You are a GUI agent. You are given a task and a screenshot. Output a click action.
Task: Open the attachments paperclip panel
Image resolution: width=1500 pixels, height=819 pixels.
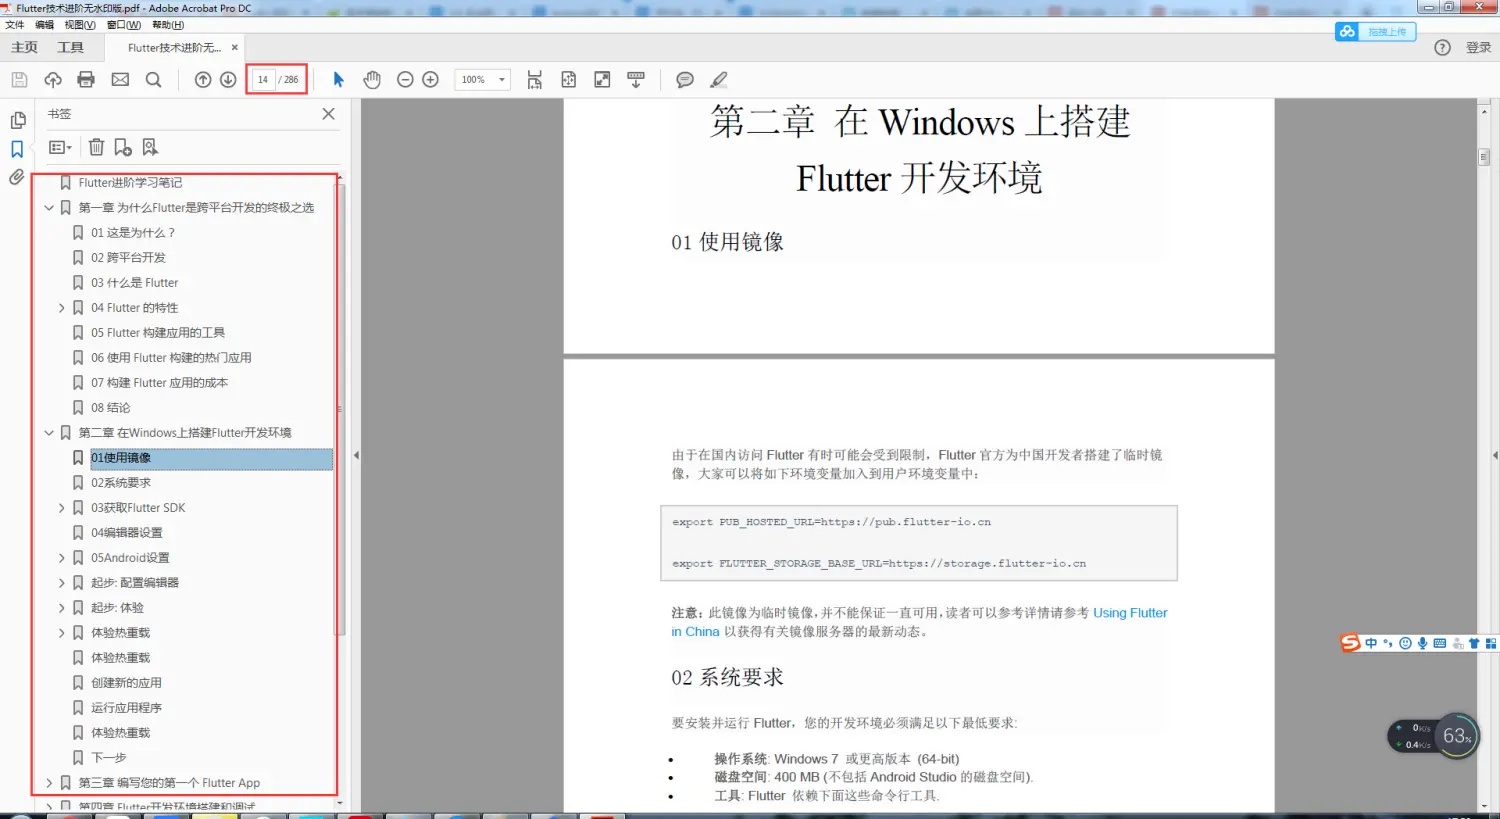pyautogui.click(x=17, y=177)
